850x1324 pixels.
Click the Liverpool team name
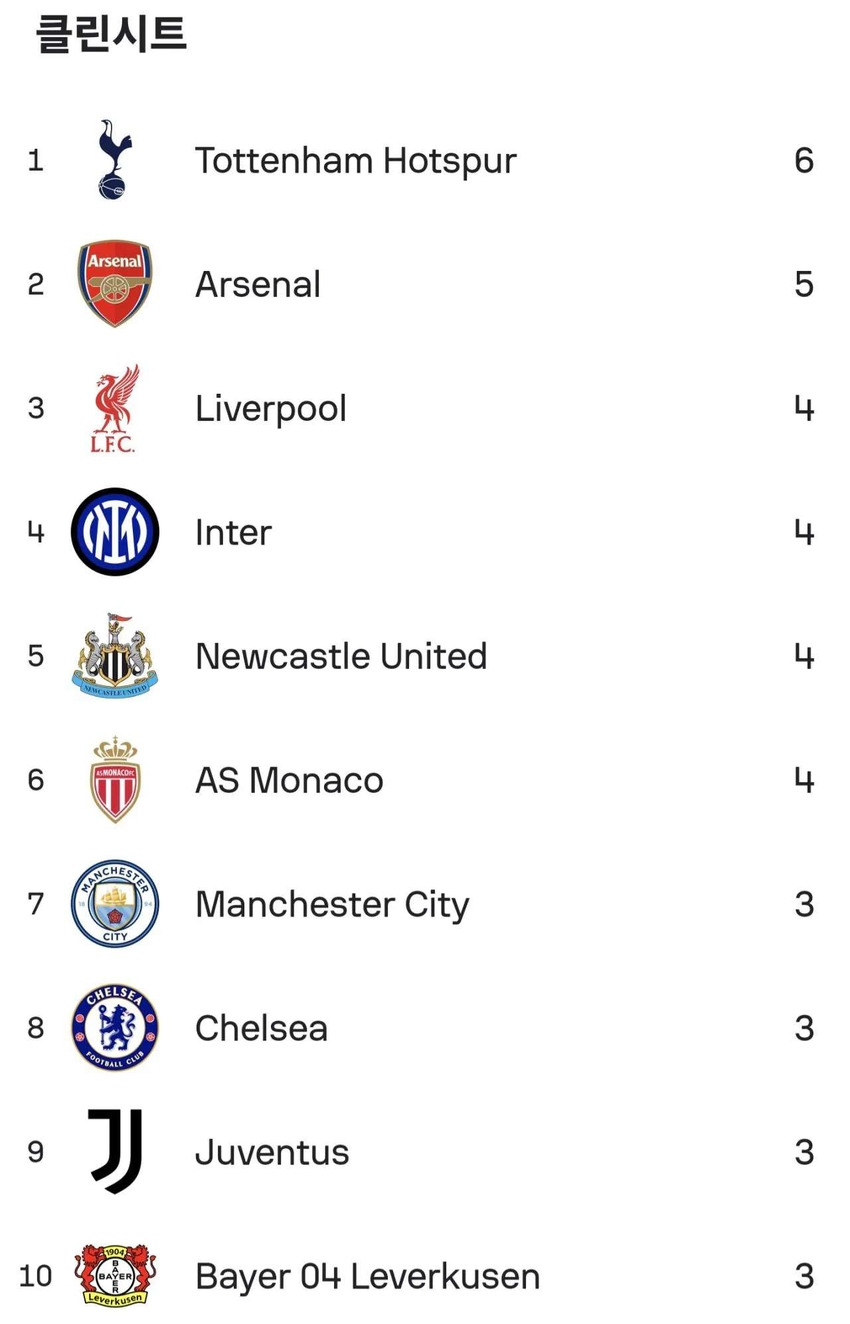[x=271, y=409]
